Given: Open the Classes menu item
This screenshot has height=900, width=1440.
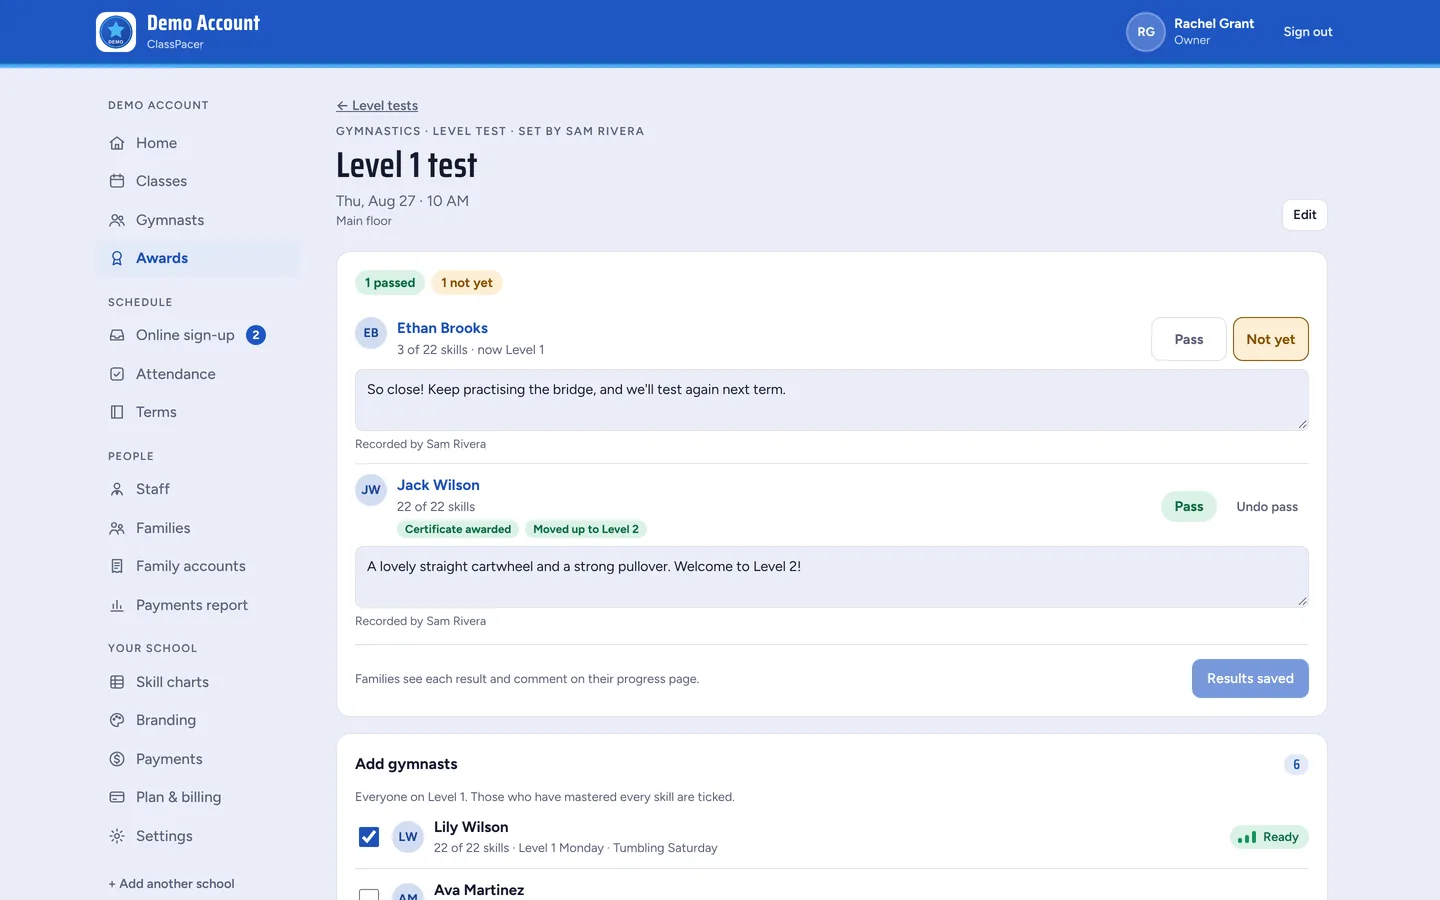Looking at the screenshot, I should pyautogui.click(x=198, y=181).
